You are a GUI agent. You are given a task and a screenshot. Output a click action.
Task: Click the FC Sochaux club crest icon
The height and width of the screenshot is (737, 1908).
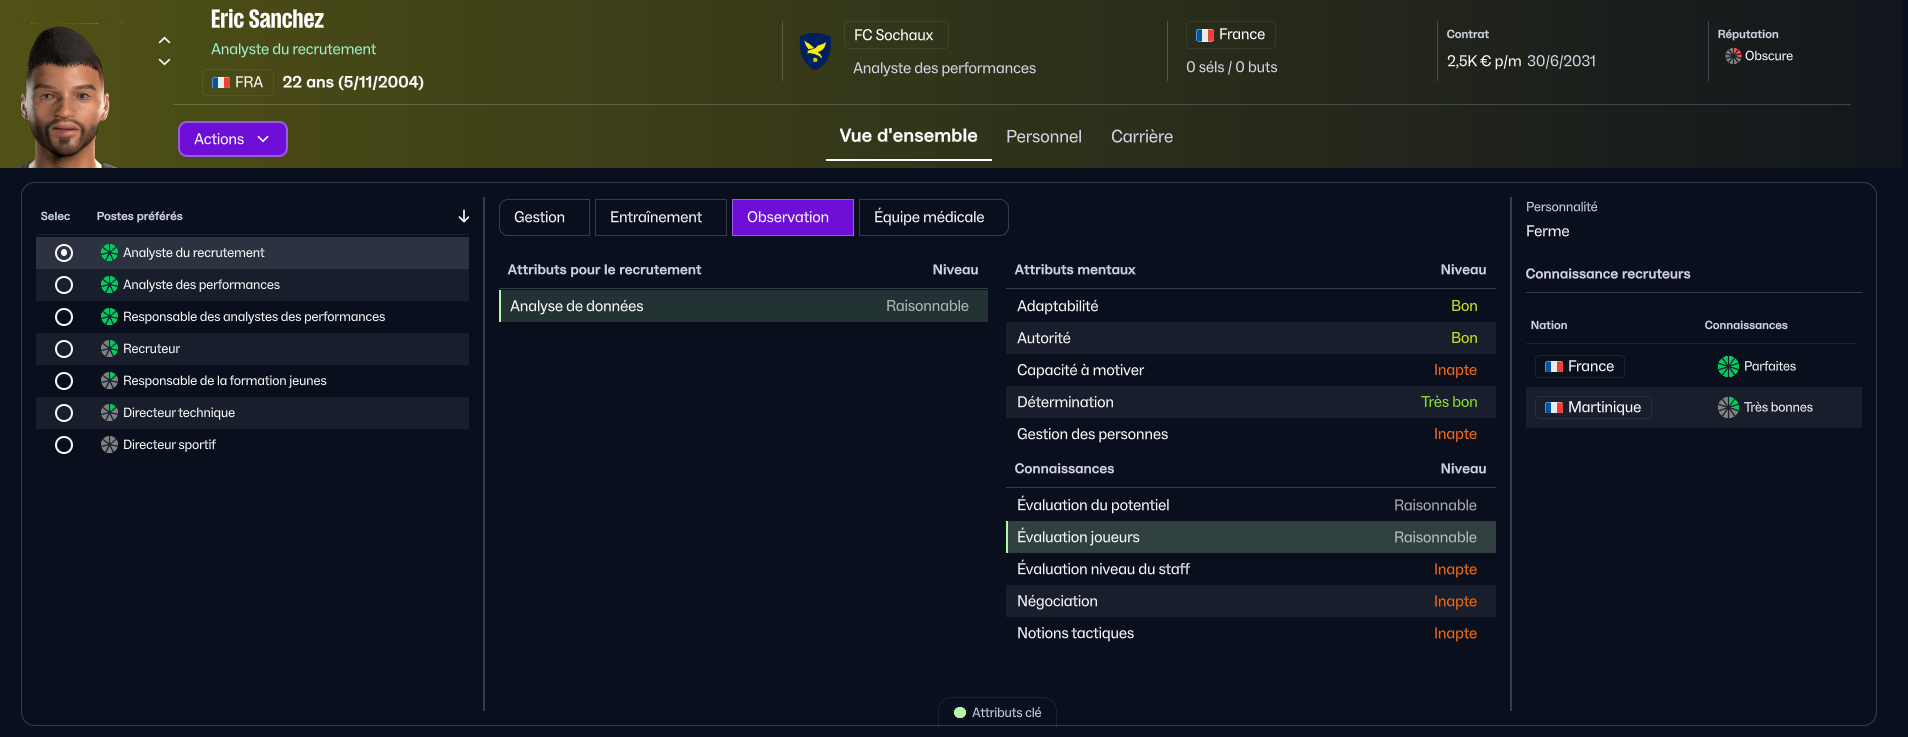click(815, 50)
